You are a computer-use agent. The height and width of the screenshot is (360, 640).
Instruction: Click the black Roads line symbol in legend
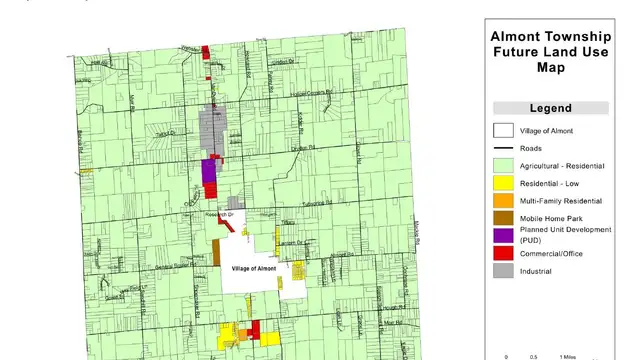point(503,148)
